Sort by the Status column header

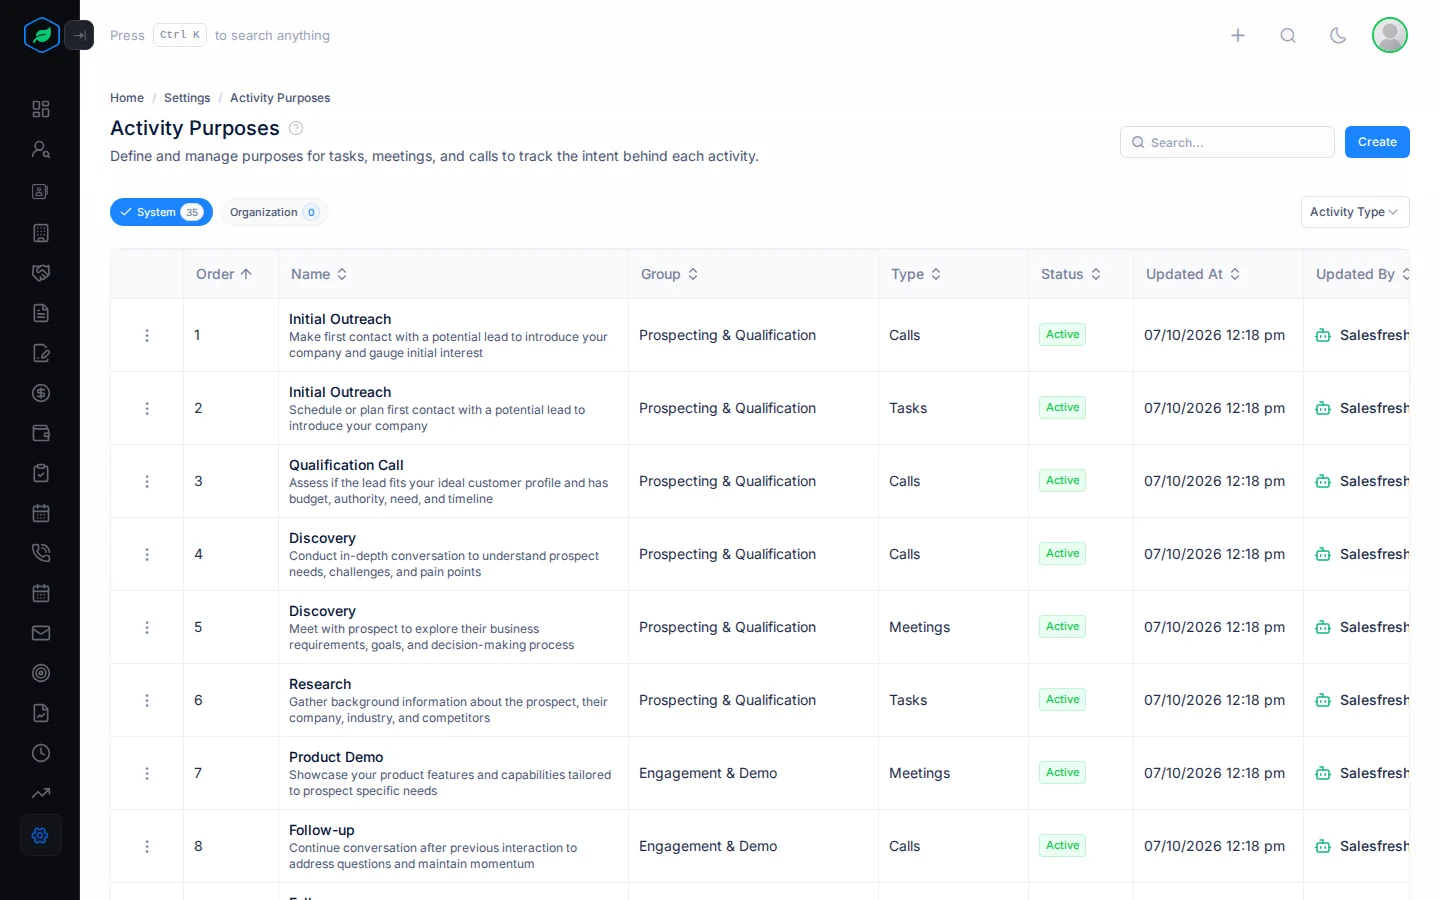pyautogui.click(x=1071, y=274)
